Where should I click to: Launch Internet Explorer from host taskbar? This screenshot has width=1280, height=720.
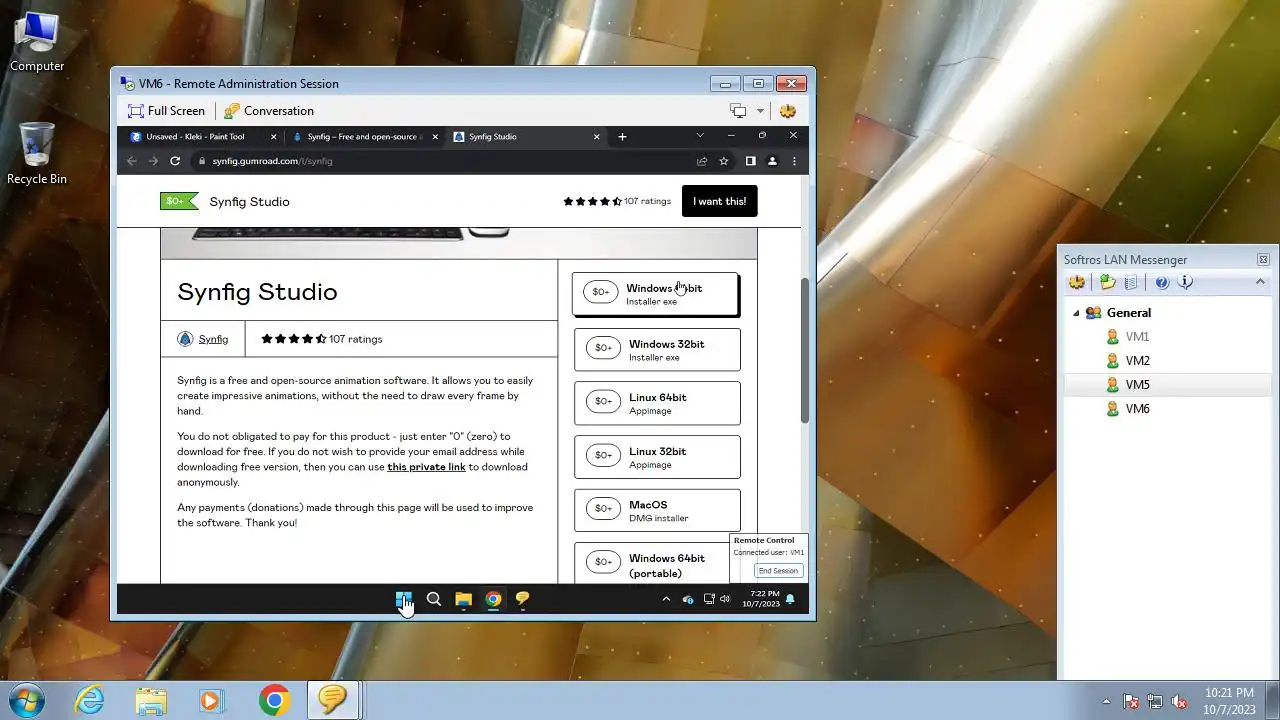[90, 700]
